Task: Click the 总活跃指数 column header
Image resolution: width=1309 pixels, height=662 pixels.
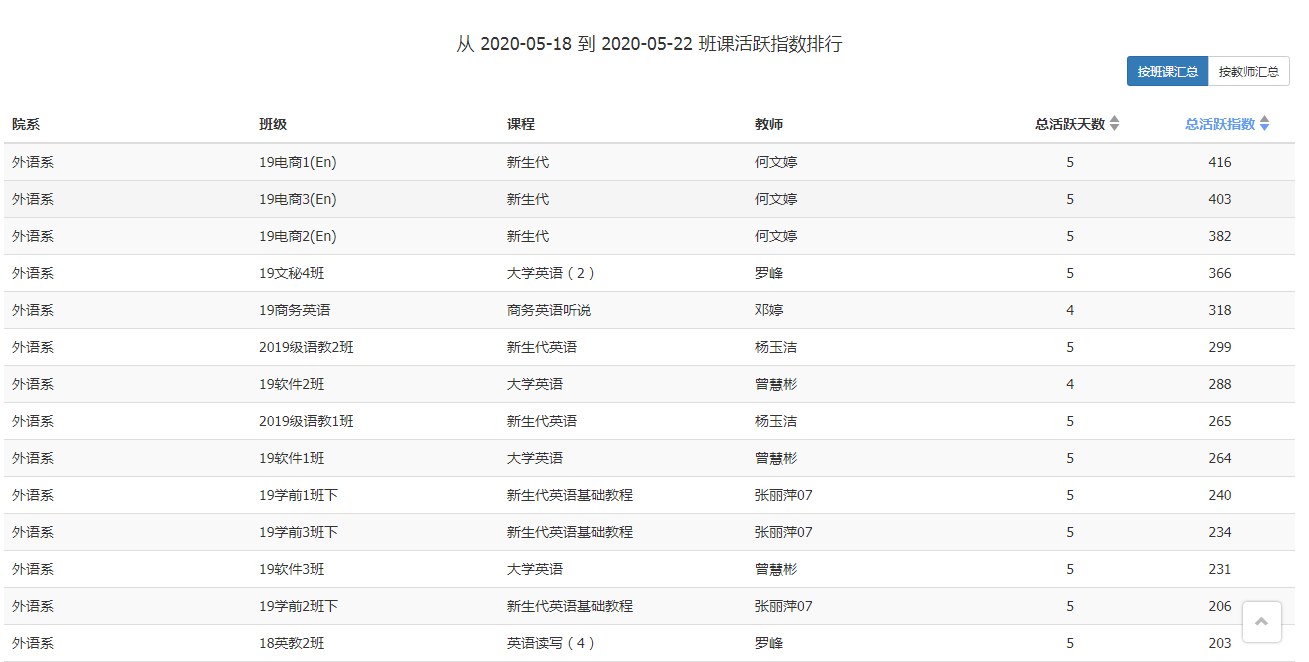Action: point(1220,124)
